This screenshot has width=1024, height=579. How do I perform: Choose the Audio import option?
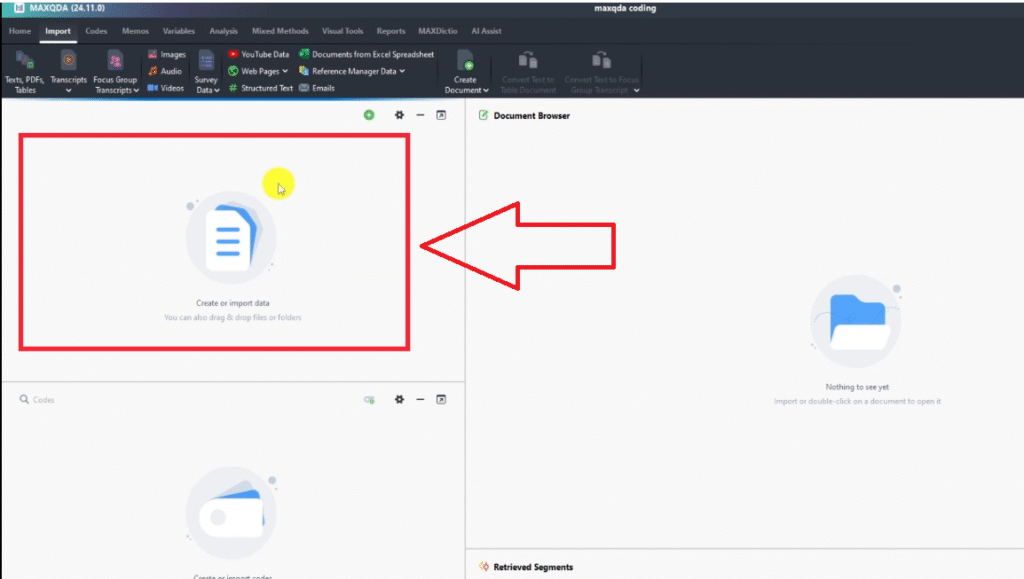coord(166,71)
